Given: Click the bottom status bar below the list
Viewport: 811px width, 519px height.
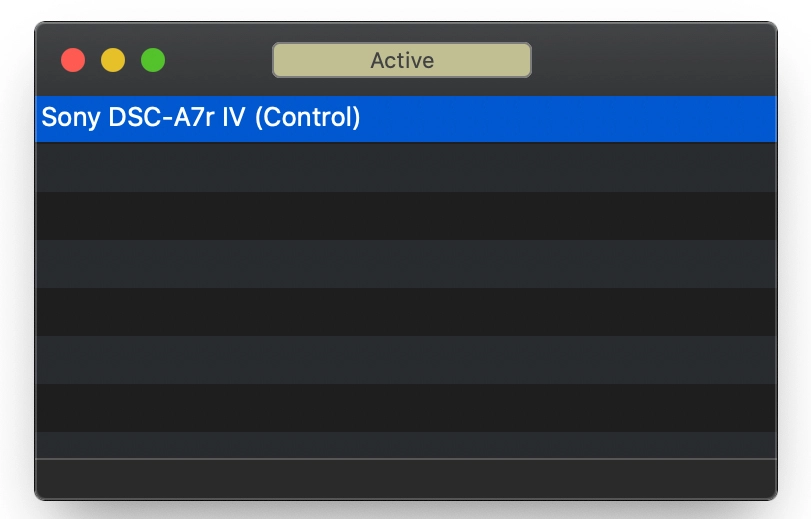Looking at the screenshot, I should 406,479.
